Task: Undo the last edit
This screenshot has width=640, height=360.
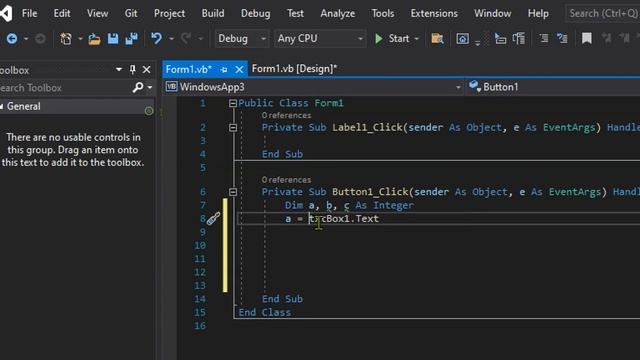Action: click(156, 39)
